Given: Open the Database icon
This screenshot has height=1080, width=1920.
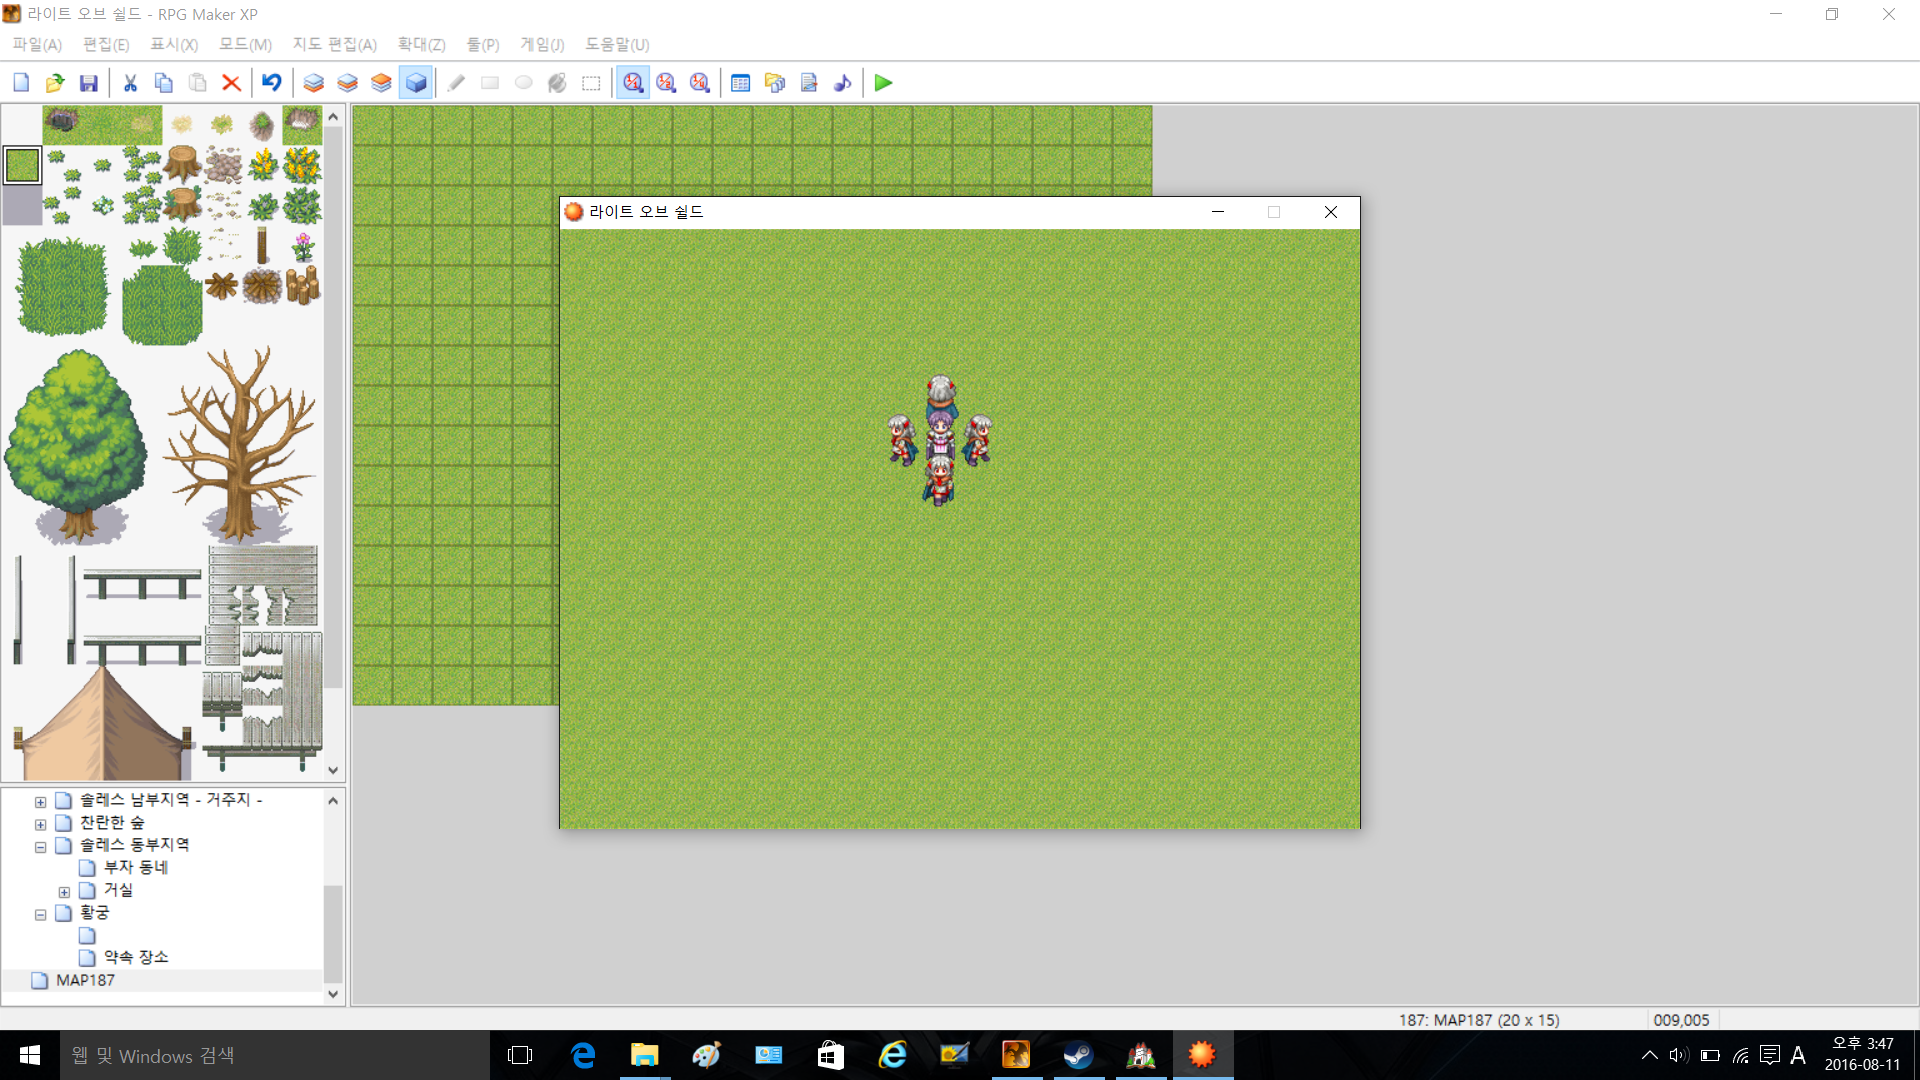Looking at the screenshot, I should (x=741, y=83).
